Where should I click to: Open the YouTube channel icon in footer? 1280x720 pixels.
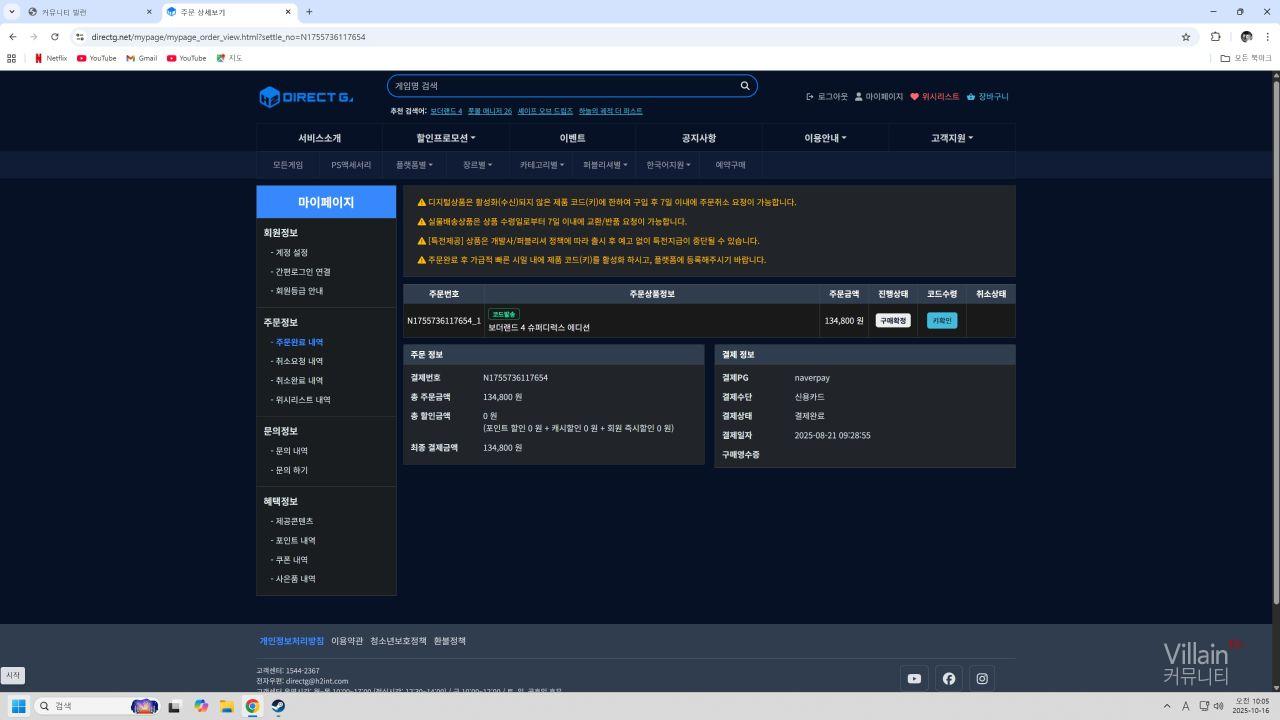click(914, 678)
